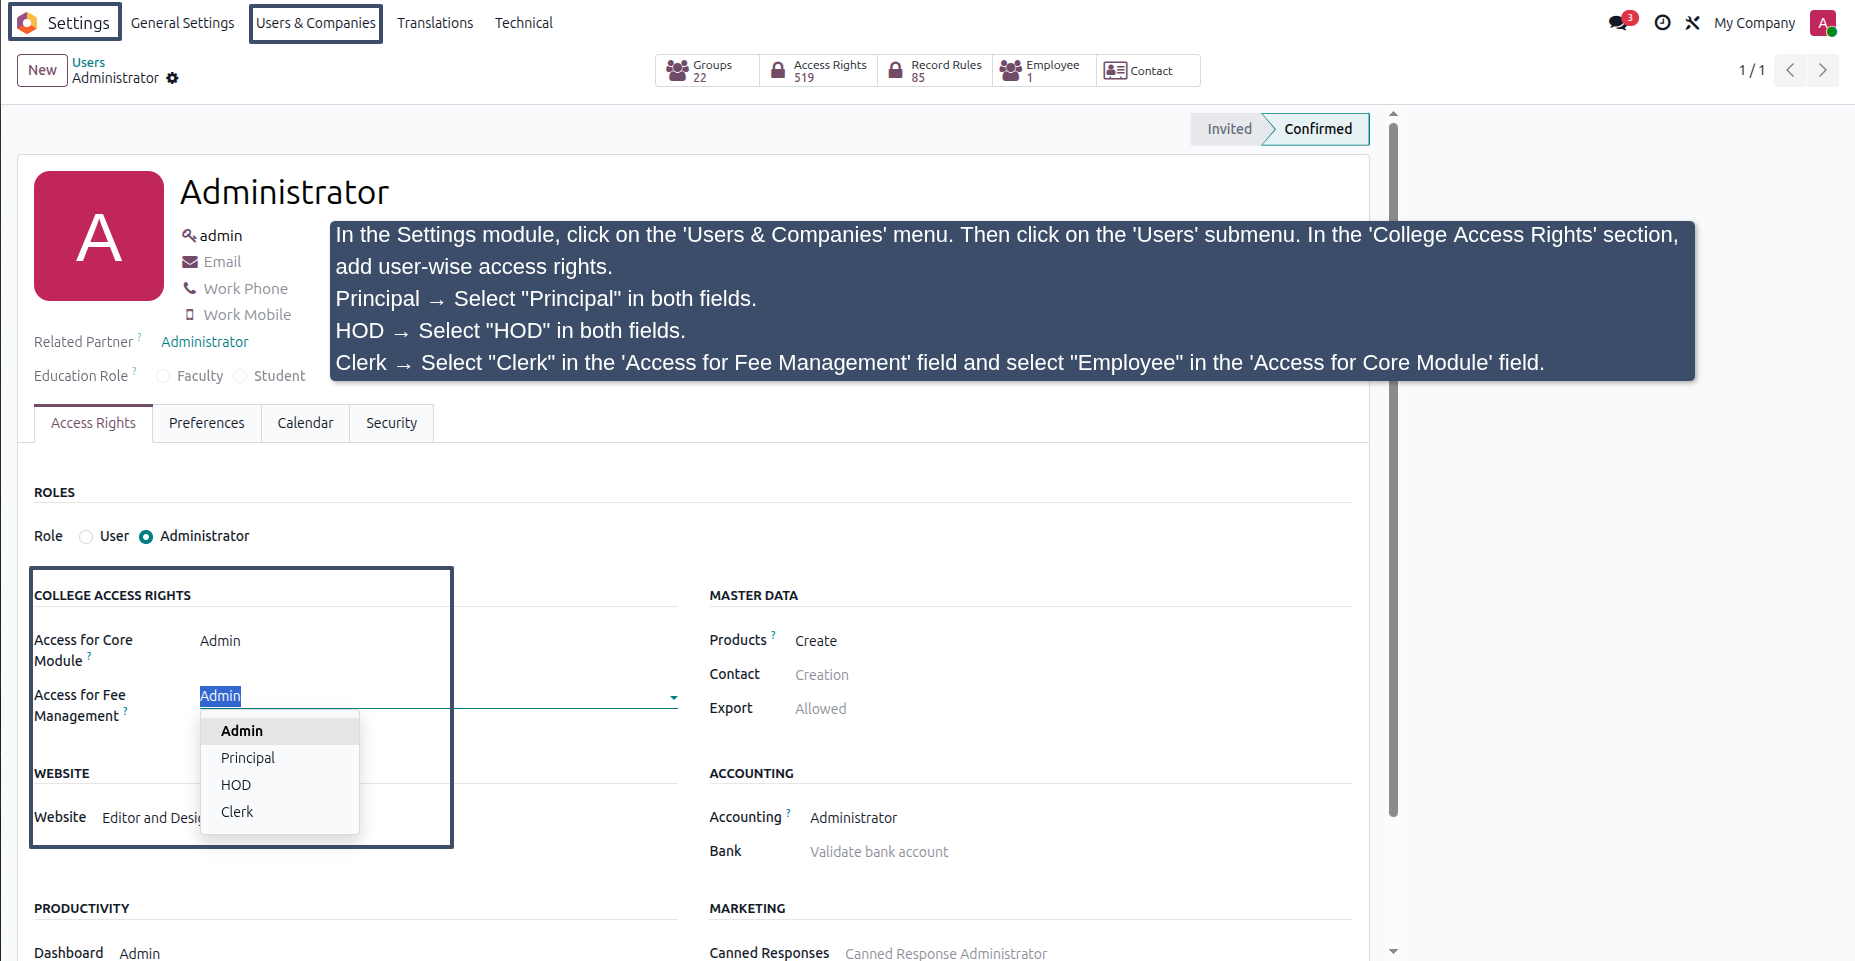
Task: Open the Users & Companies menu
Action: [x=316, y=23]
